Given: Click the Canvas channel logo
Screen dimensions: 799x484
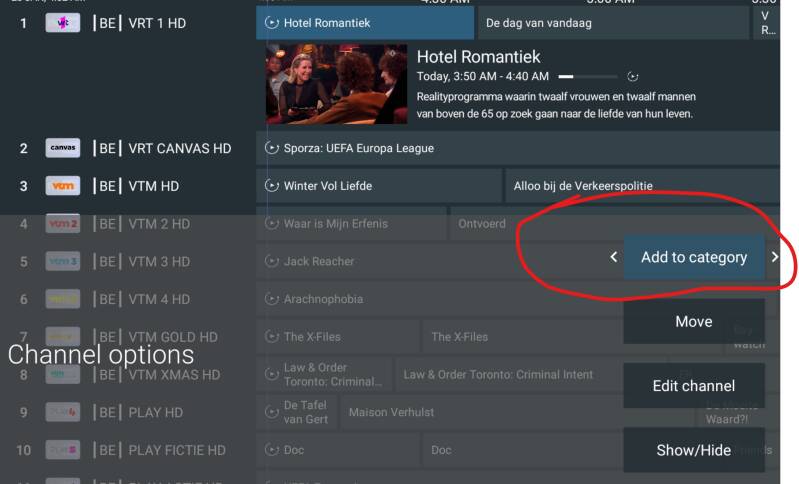Looking at the screenshot, I should pos(63,148).
